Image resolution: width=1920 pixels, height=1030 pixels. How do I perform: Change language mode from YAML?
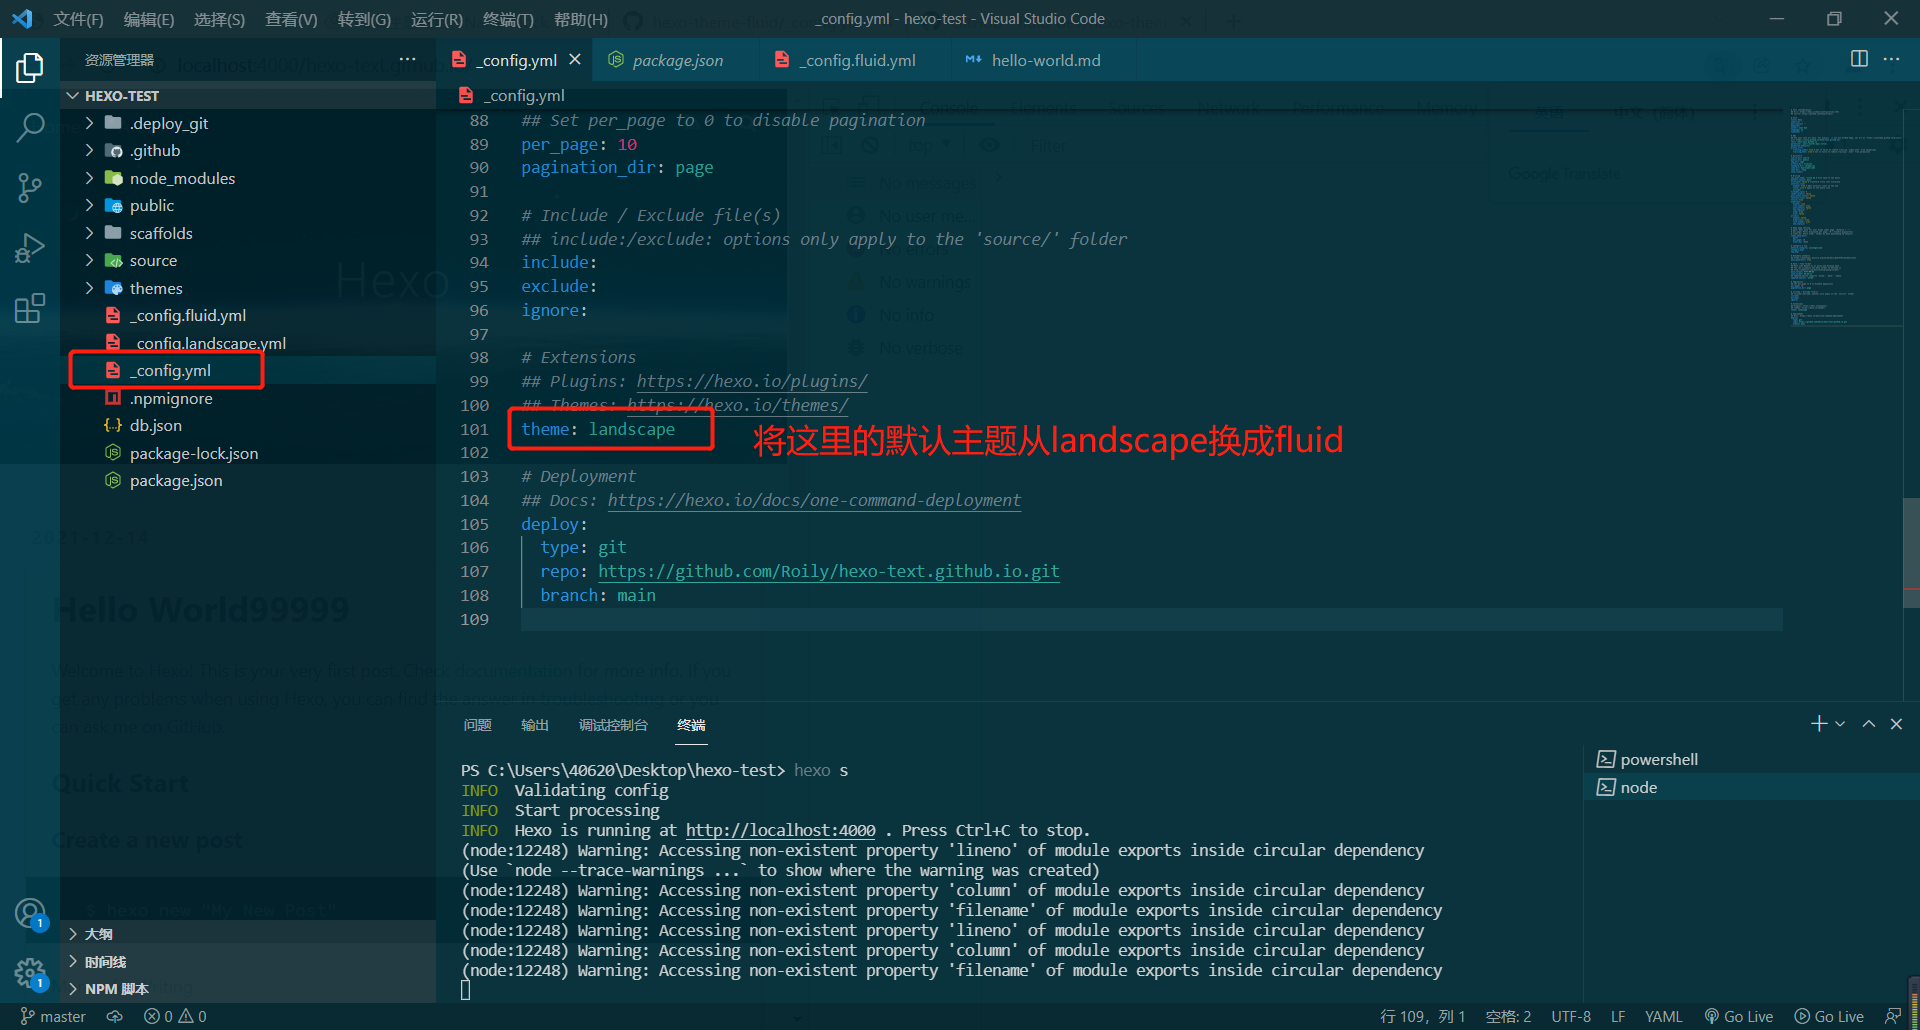pyautogui.click(x=1663, y=1016)
